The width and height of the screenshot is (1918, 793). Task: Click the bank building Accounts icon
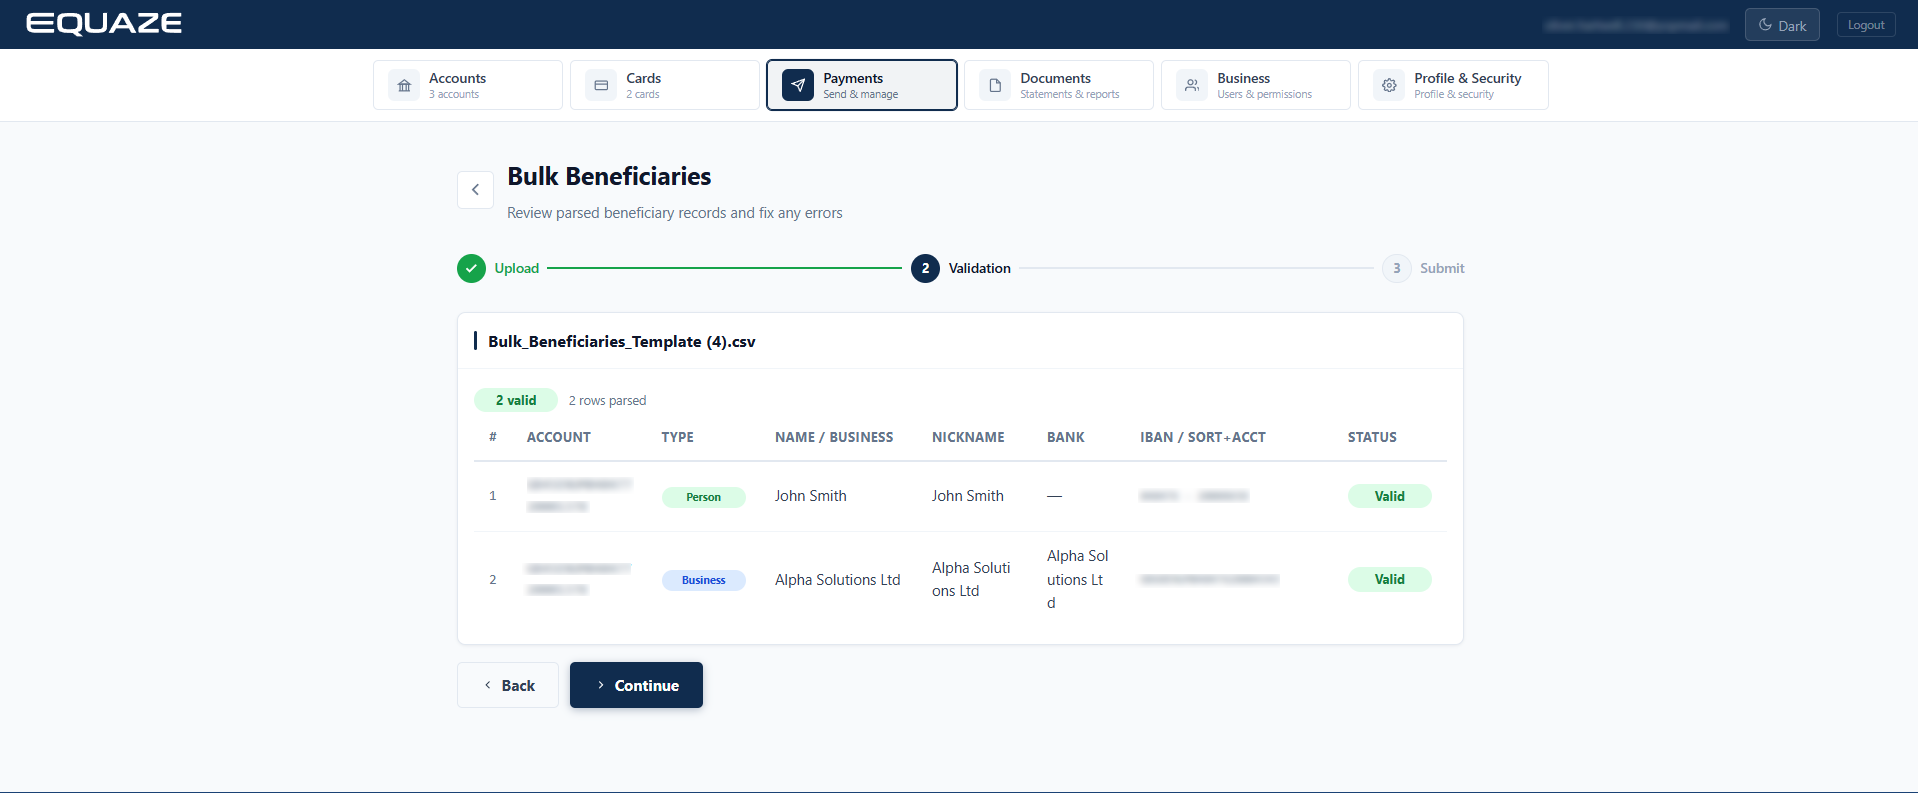pos(404,85)
